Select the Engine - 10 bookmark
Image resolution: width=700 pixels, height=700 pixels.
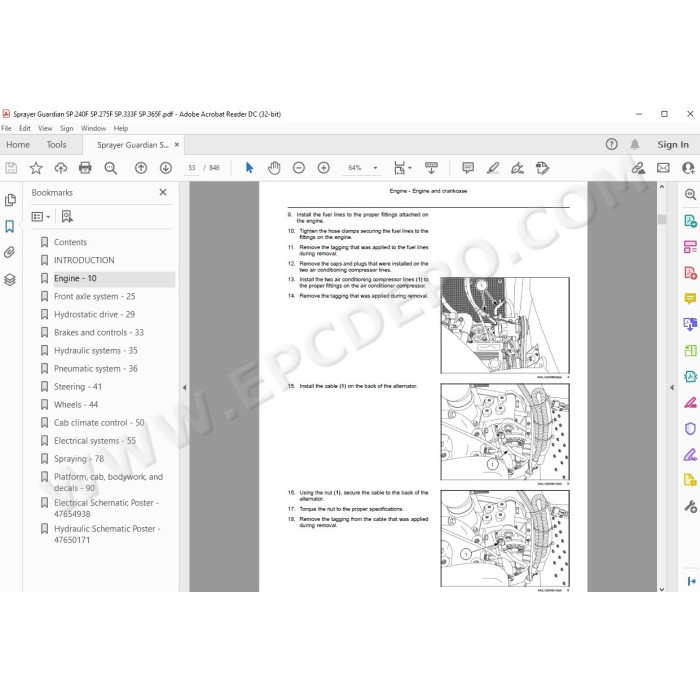[x=75, y=279]
